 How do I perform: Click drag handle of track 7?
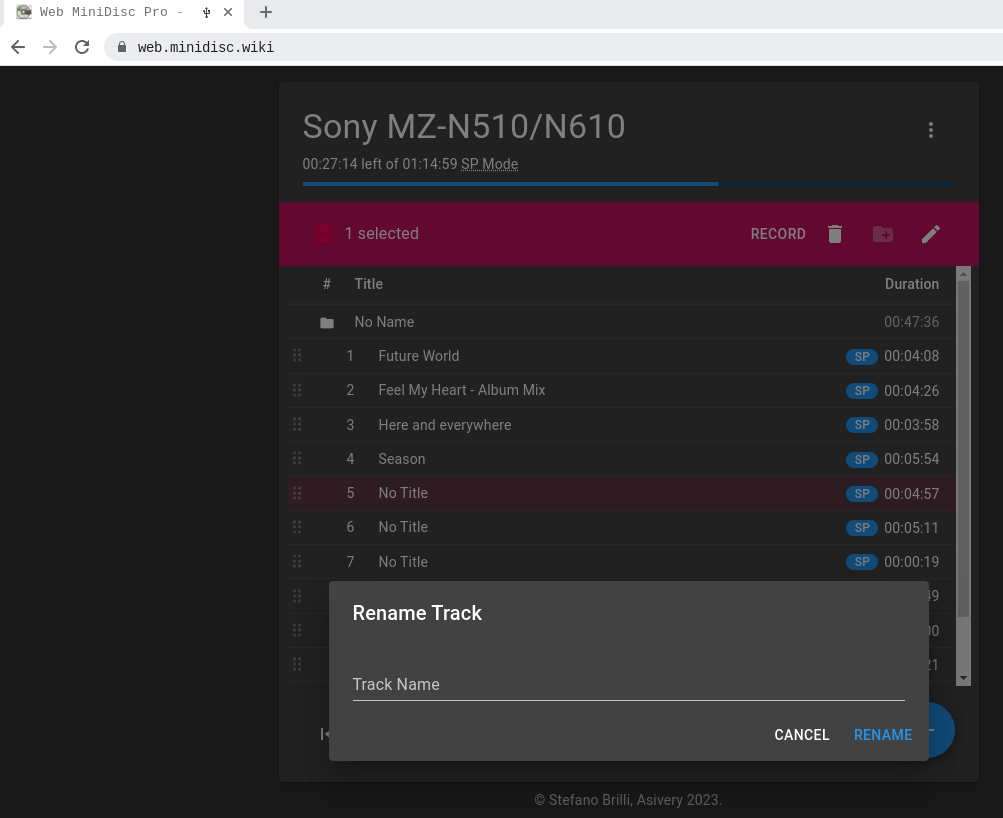pyautogui.click(x=297, y=562)
